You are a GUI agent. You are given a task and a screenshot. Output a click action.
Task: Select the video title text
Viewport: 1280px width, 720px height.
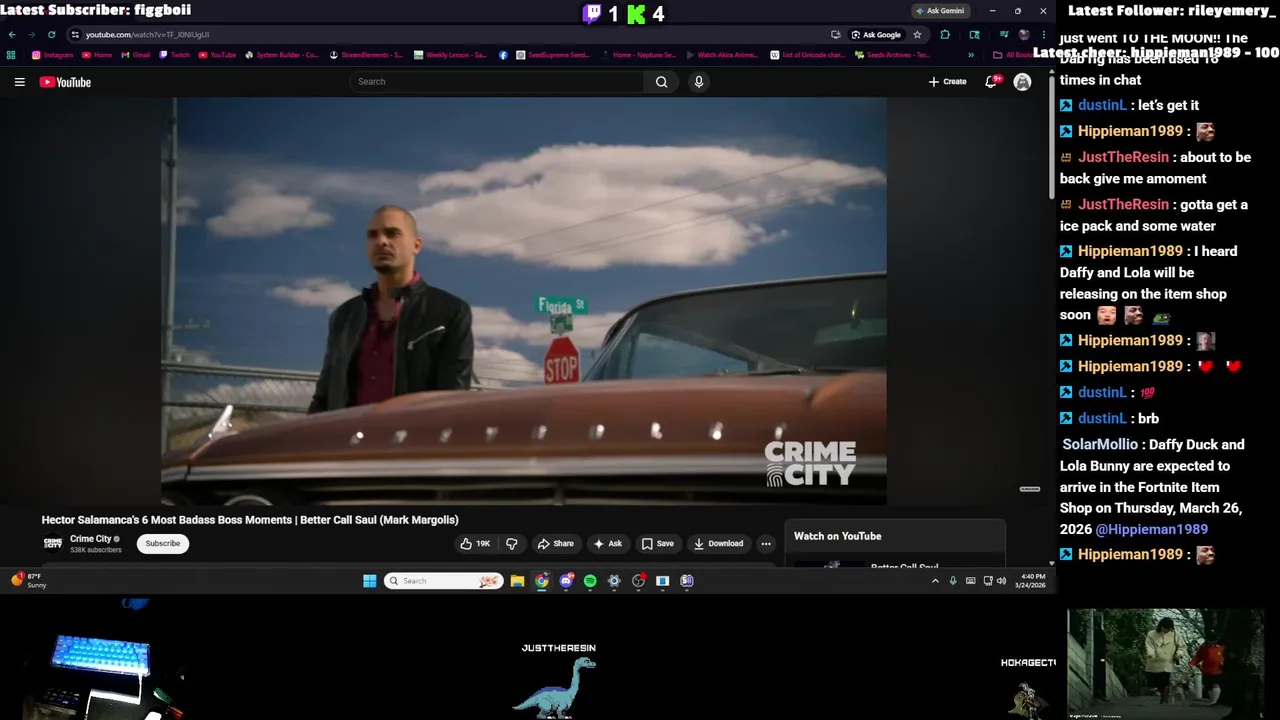click(250, 520)
